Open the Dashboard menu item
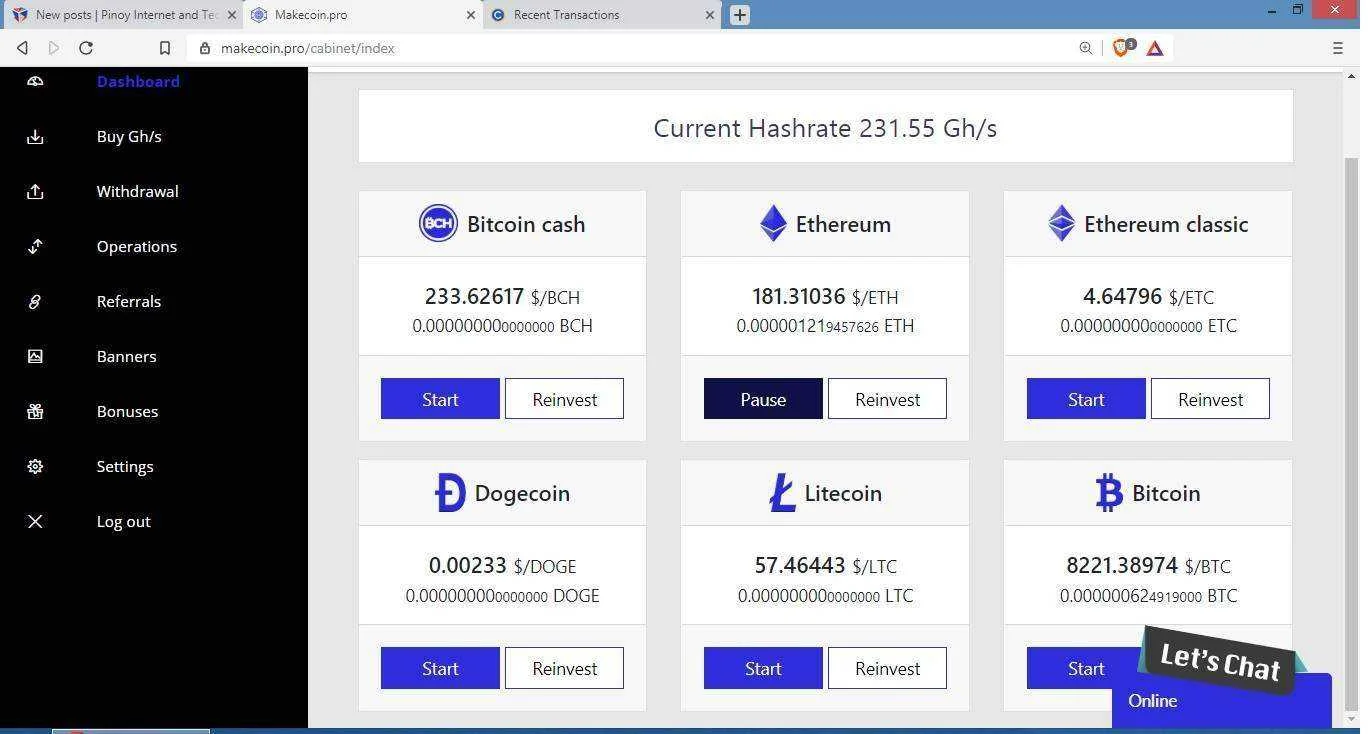This screenshot has height=734, width=1368. 138,82
